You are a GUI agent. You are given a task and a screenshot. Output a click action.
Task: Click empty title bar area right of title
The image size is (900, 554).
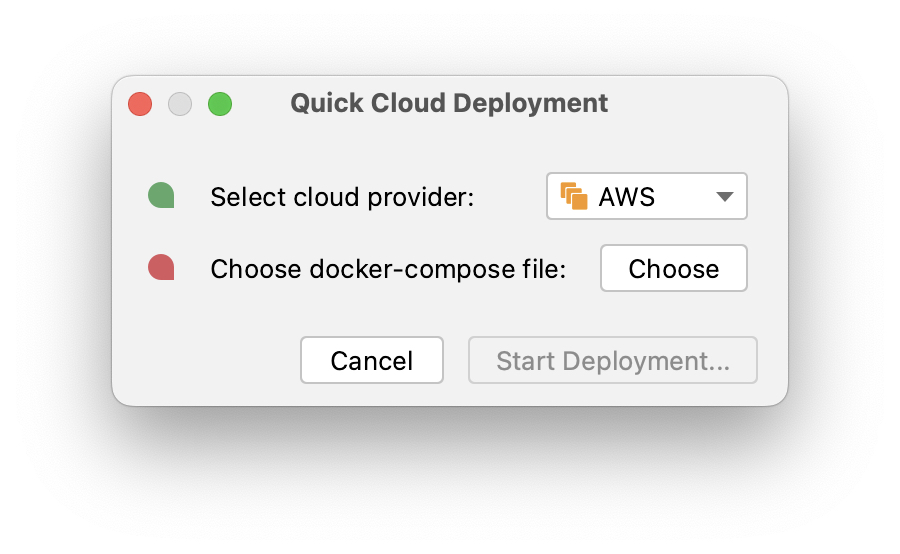[x=700, y=103]
